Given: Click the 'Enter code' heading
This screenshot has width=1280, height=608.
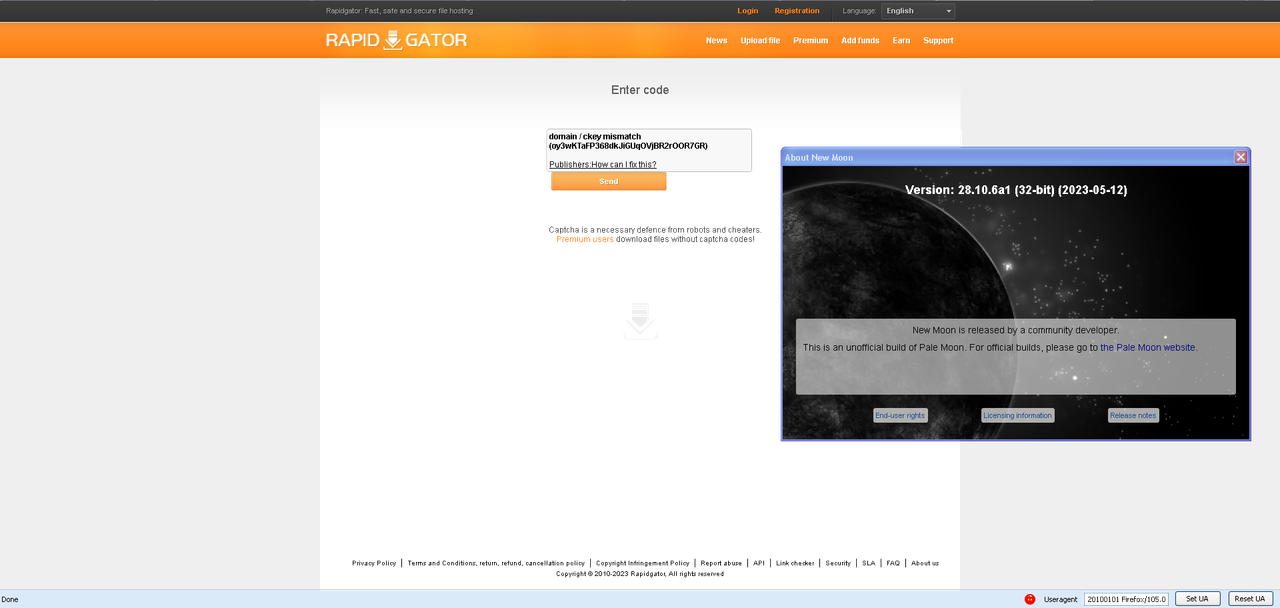Looking at the screenshot, I should [640, 90].
